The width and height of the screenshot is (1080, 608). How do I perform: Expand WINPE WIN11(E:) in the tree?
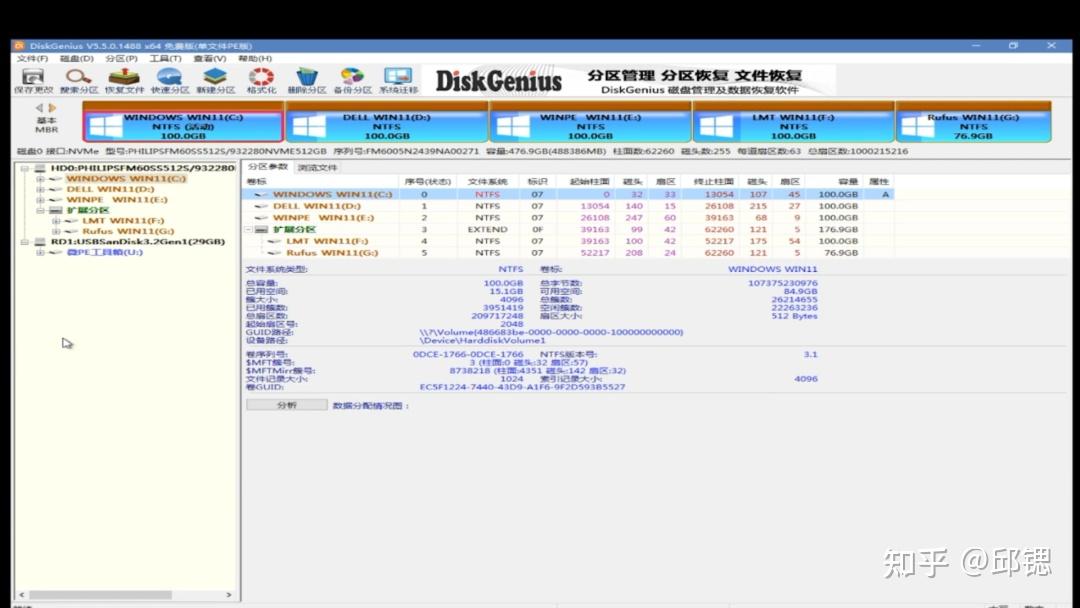click(40, 200)
